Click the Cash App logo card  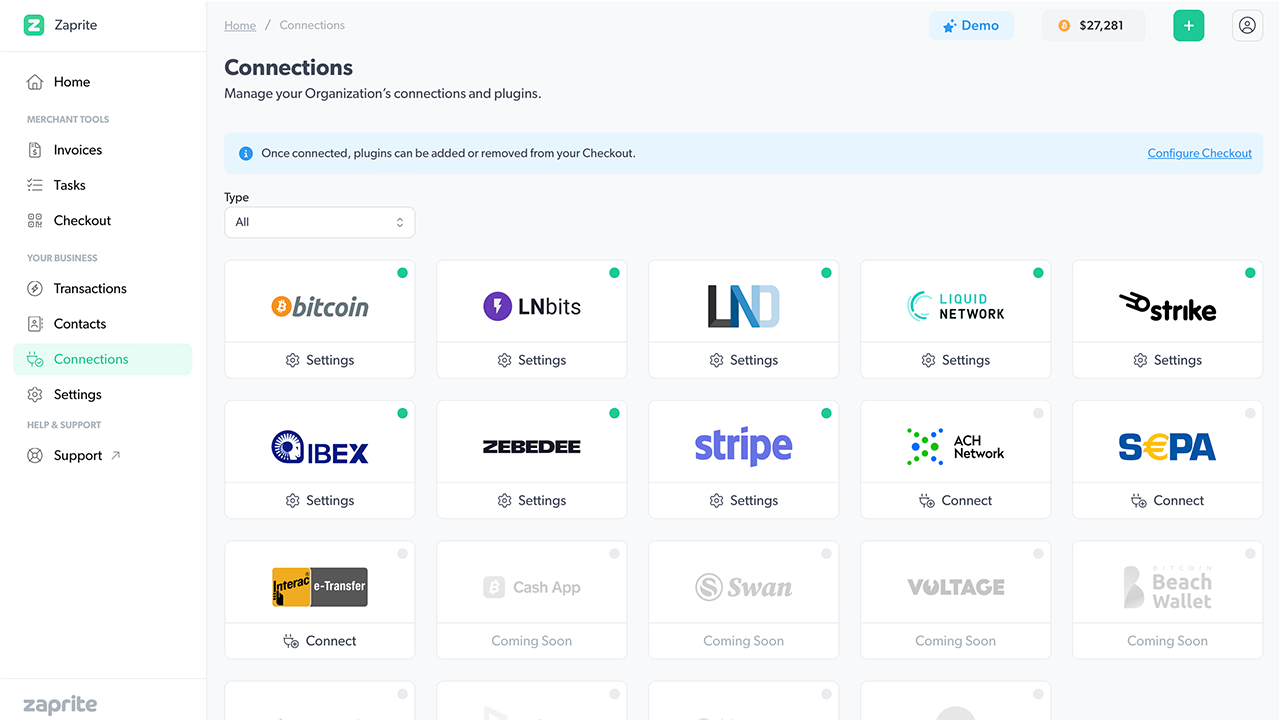[x=532, y=587]
